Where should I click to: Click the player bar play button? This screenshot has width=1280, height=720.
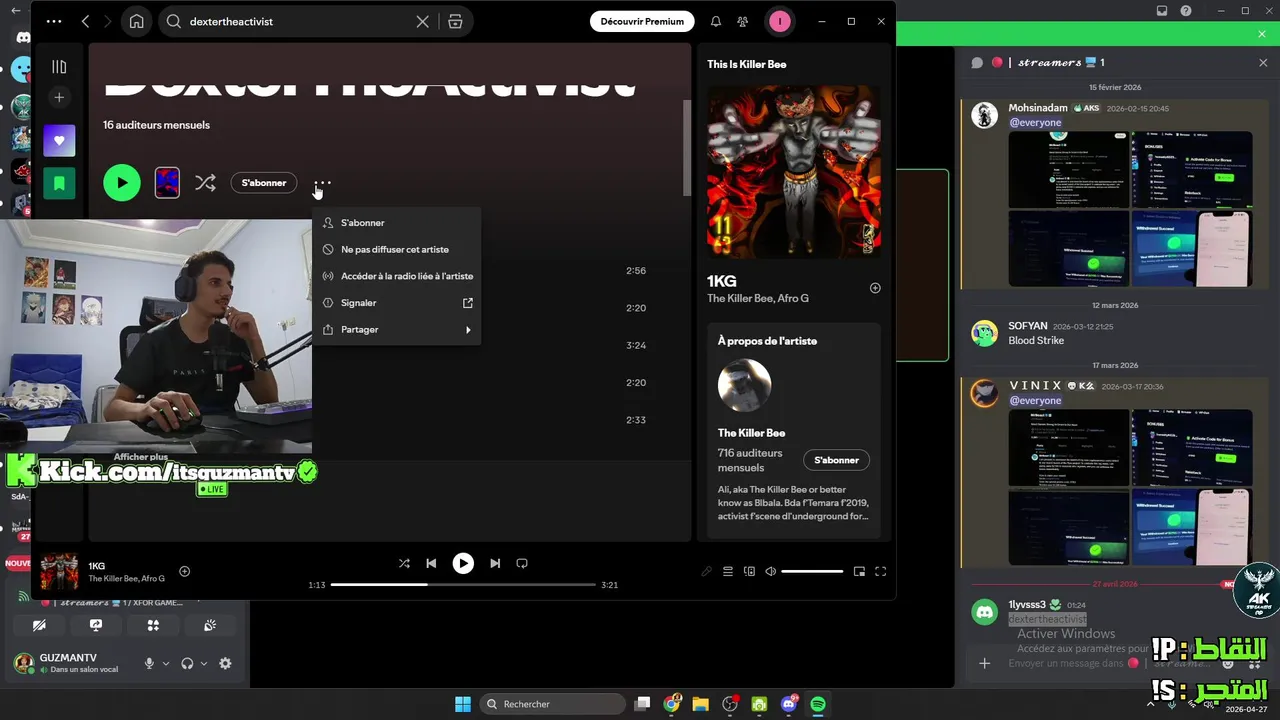(463, 563)
